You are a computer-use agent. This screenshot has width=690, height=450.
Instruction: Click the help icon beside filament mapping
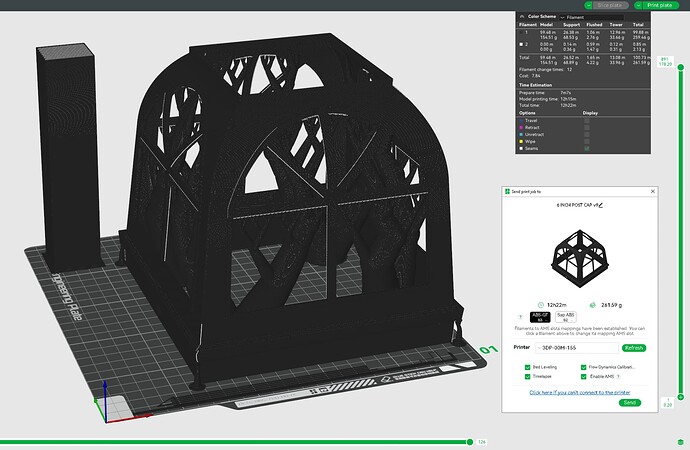click(x=521, y=317)
